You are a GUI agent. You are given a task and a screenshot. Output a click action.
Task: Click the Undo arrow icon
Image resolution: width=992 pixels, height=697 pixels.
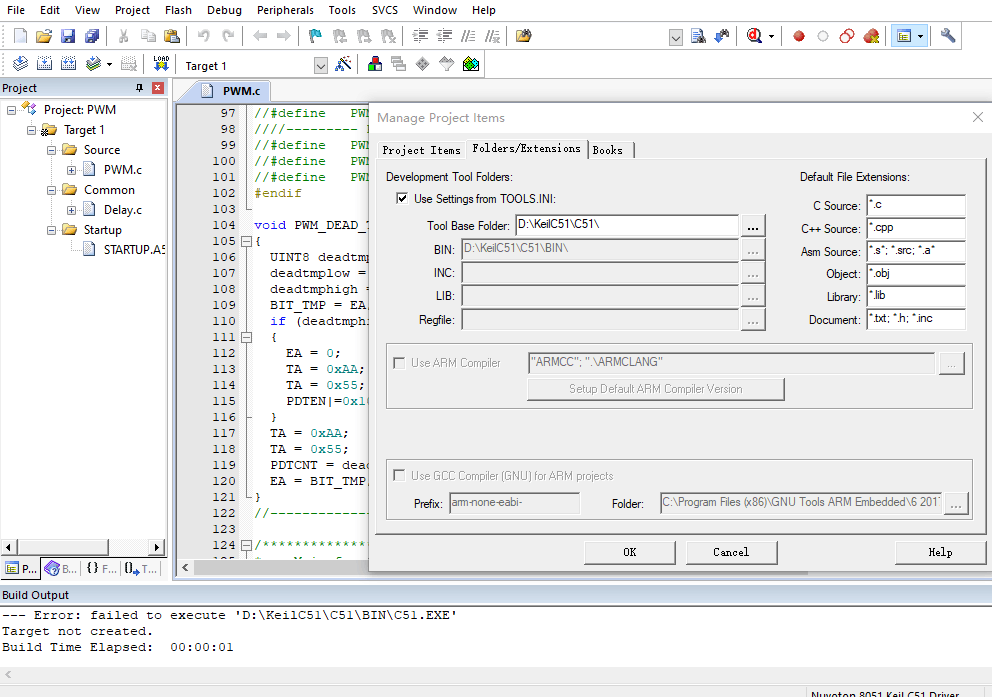point(203,36)
